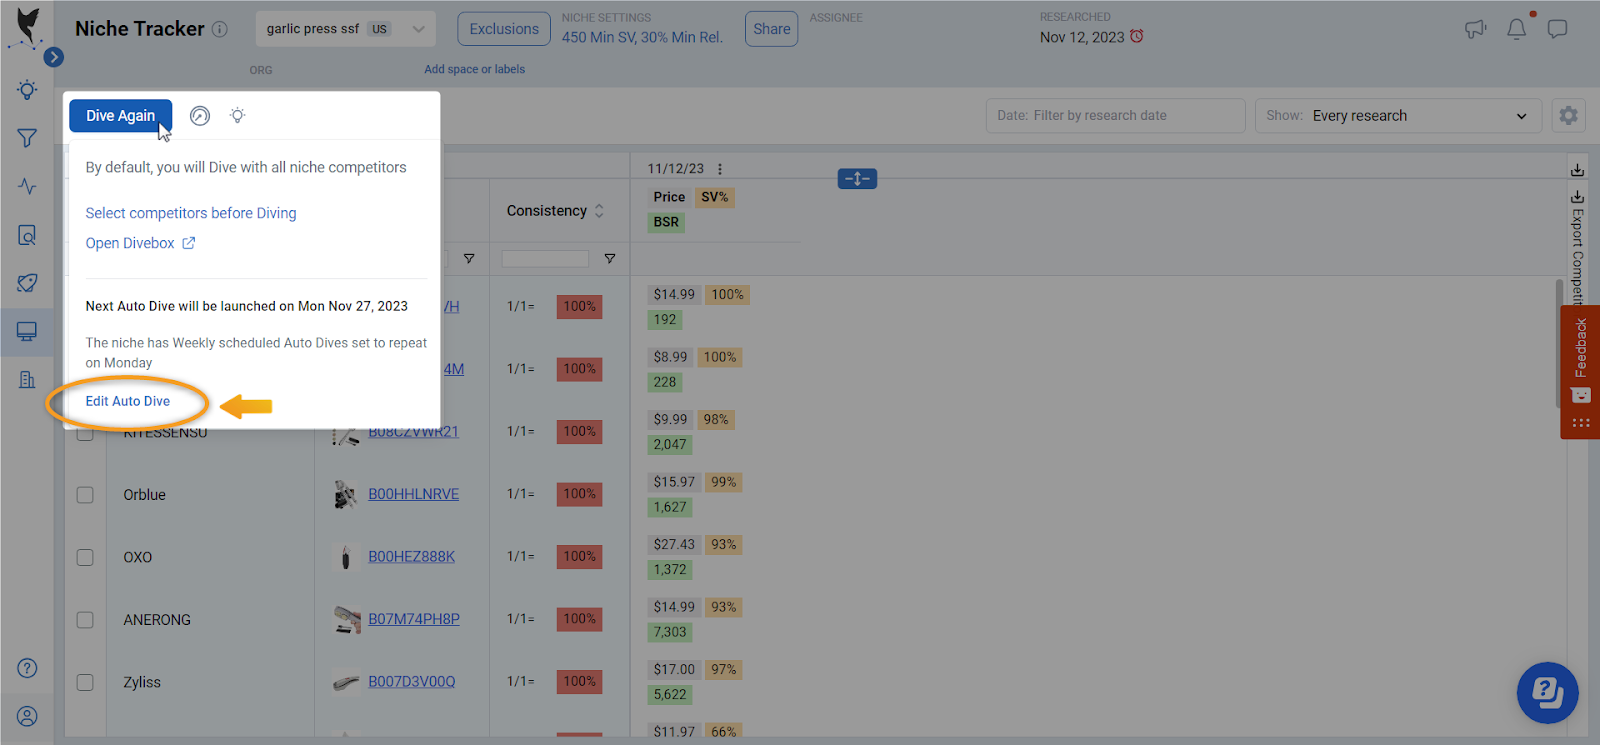Open the 11/12/23 column options menu
1600x745 pixels.
(720, 169)
